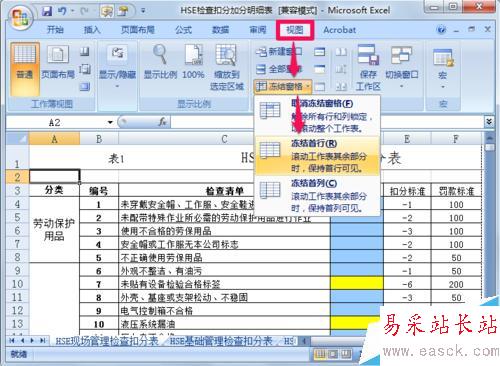Click the vertical scrollbar up arrow
This screenshot has width=500, height=366.
pos(489,137)
